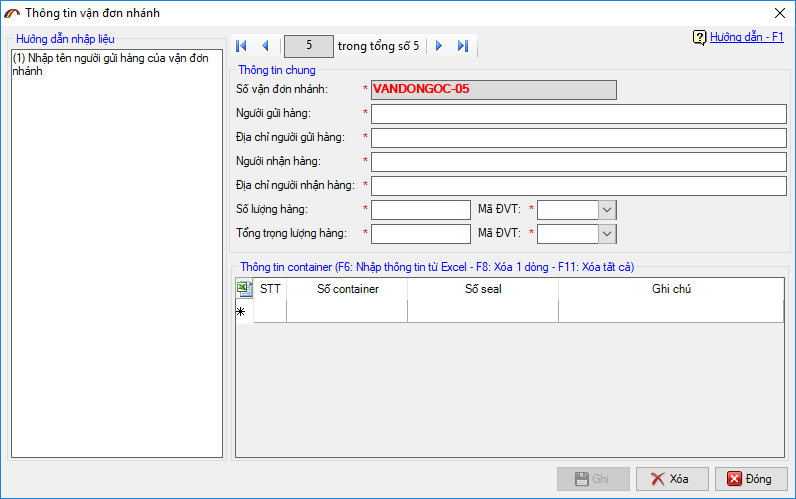Click the Excel import icon in grid header
The height and width of the screenshot is (499, 796).
click(x=244, y=289)
